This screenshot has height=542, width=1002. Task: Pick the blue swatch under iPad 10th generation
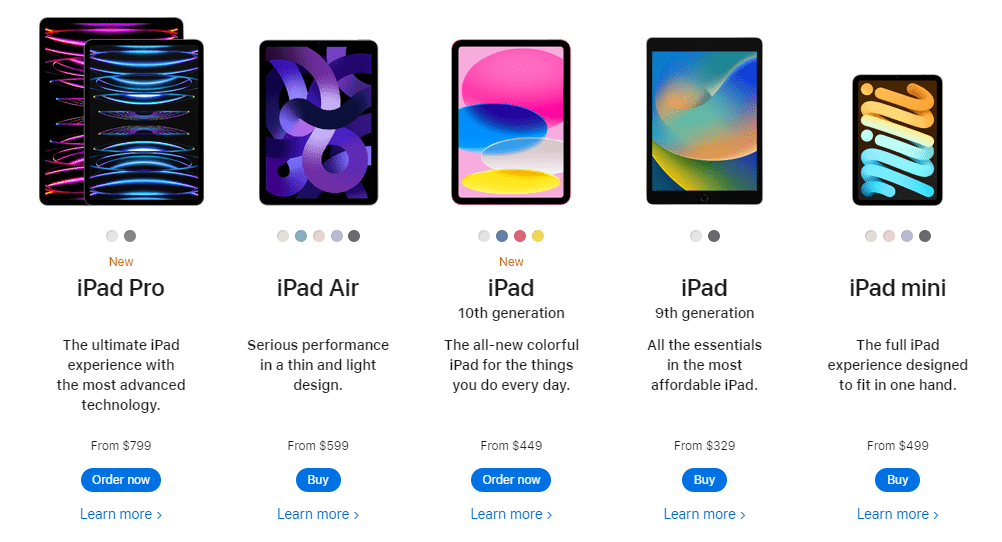[502, 236]
